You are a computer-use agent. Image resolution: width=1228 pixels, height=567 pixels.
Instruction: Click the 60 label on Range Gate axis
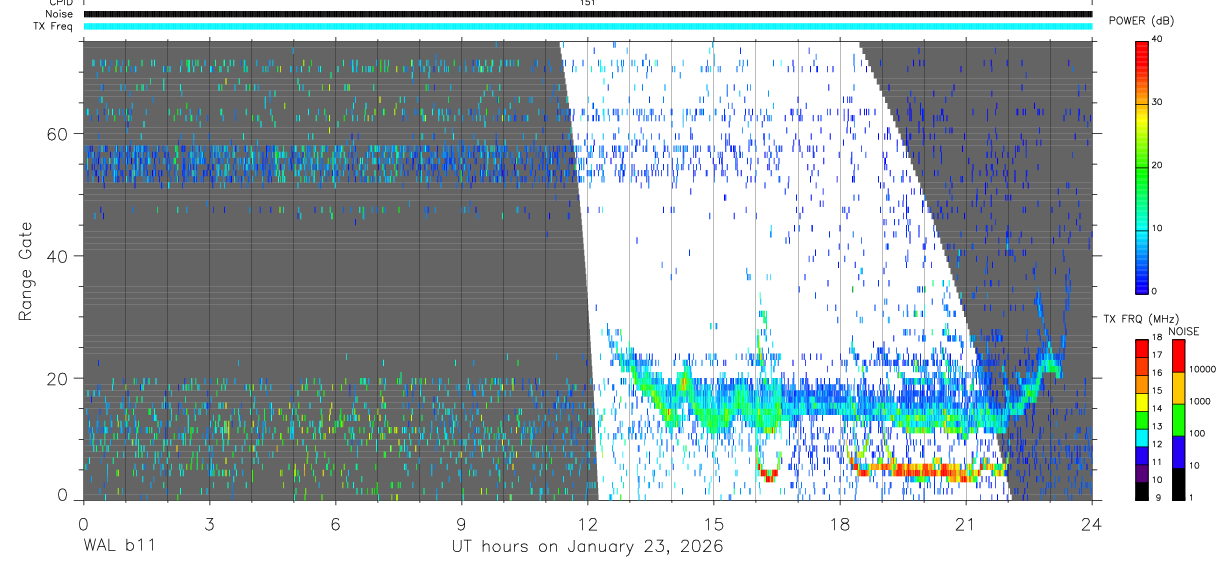point(58,133)
